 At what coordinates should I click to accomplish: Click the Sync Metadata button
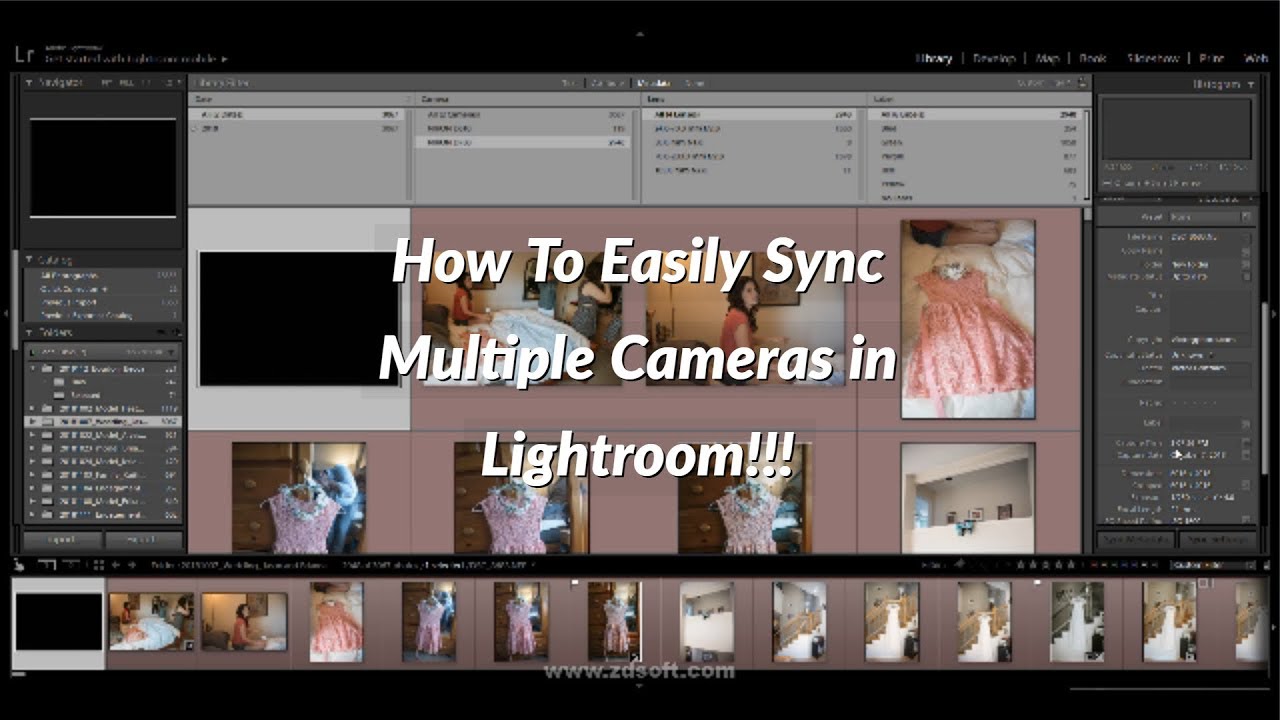pyautogui.click(x=1136, y=540)
